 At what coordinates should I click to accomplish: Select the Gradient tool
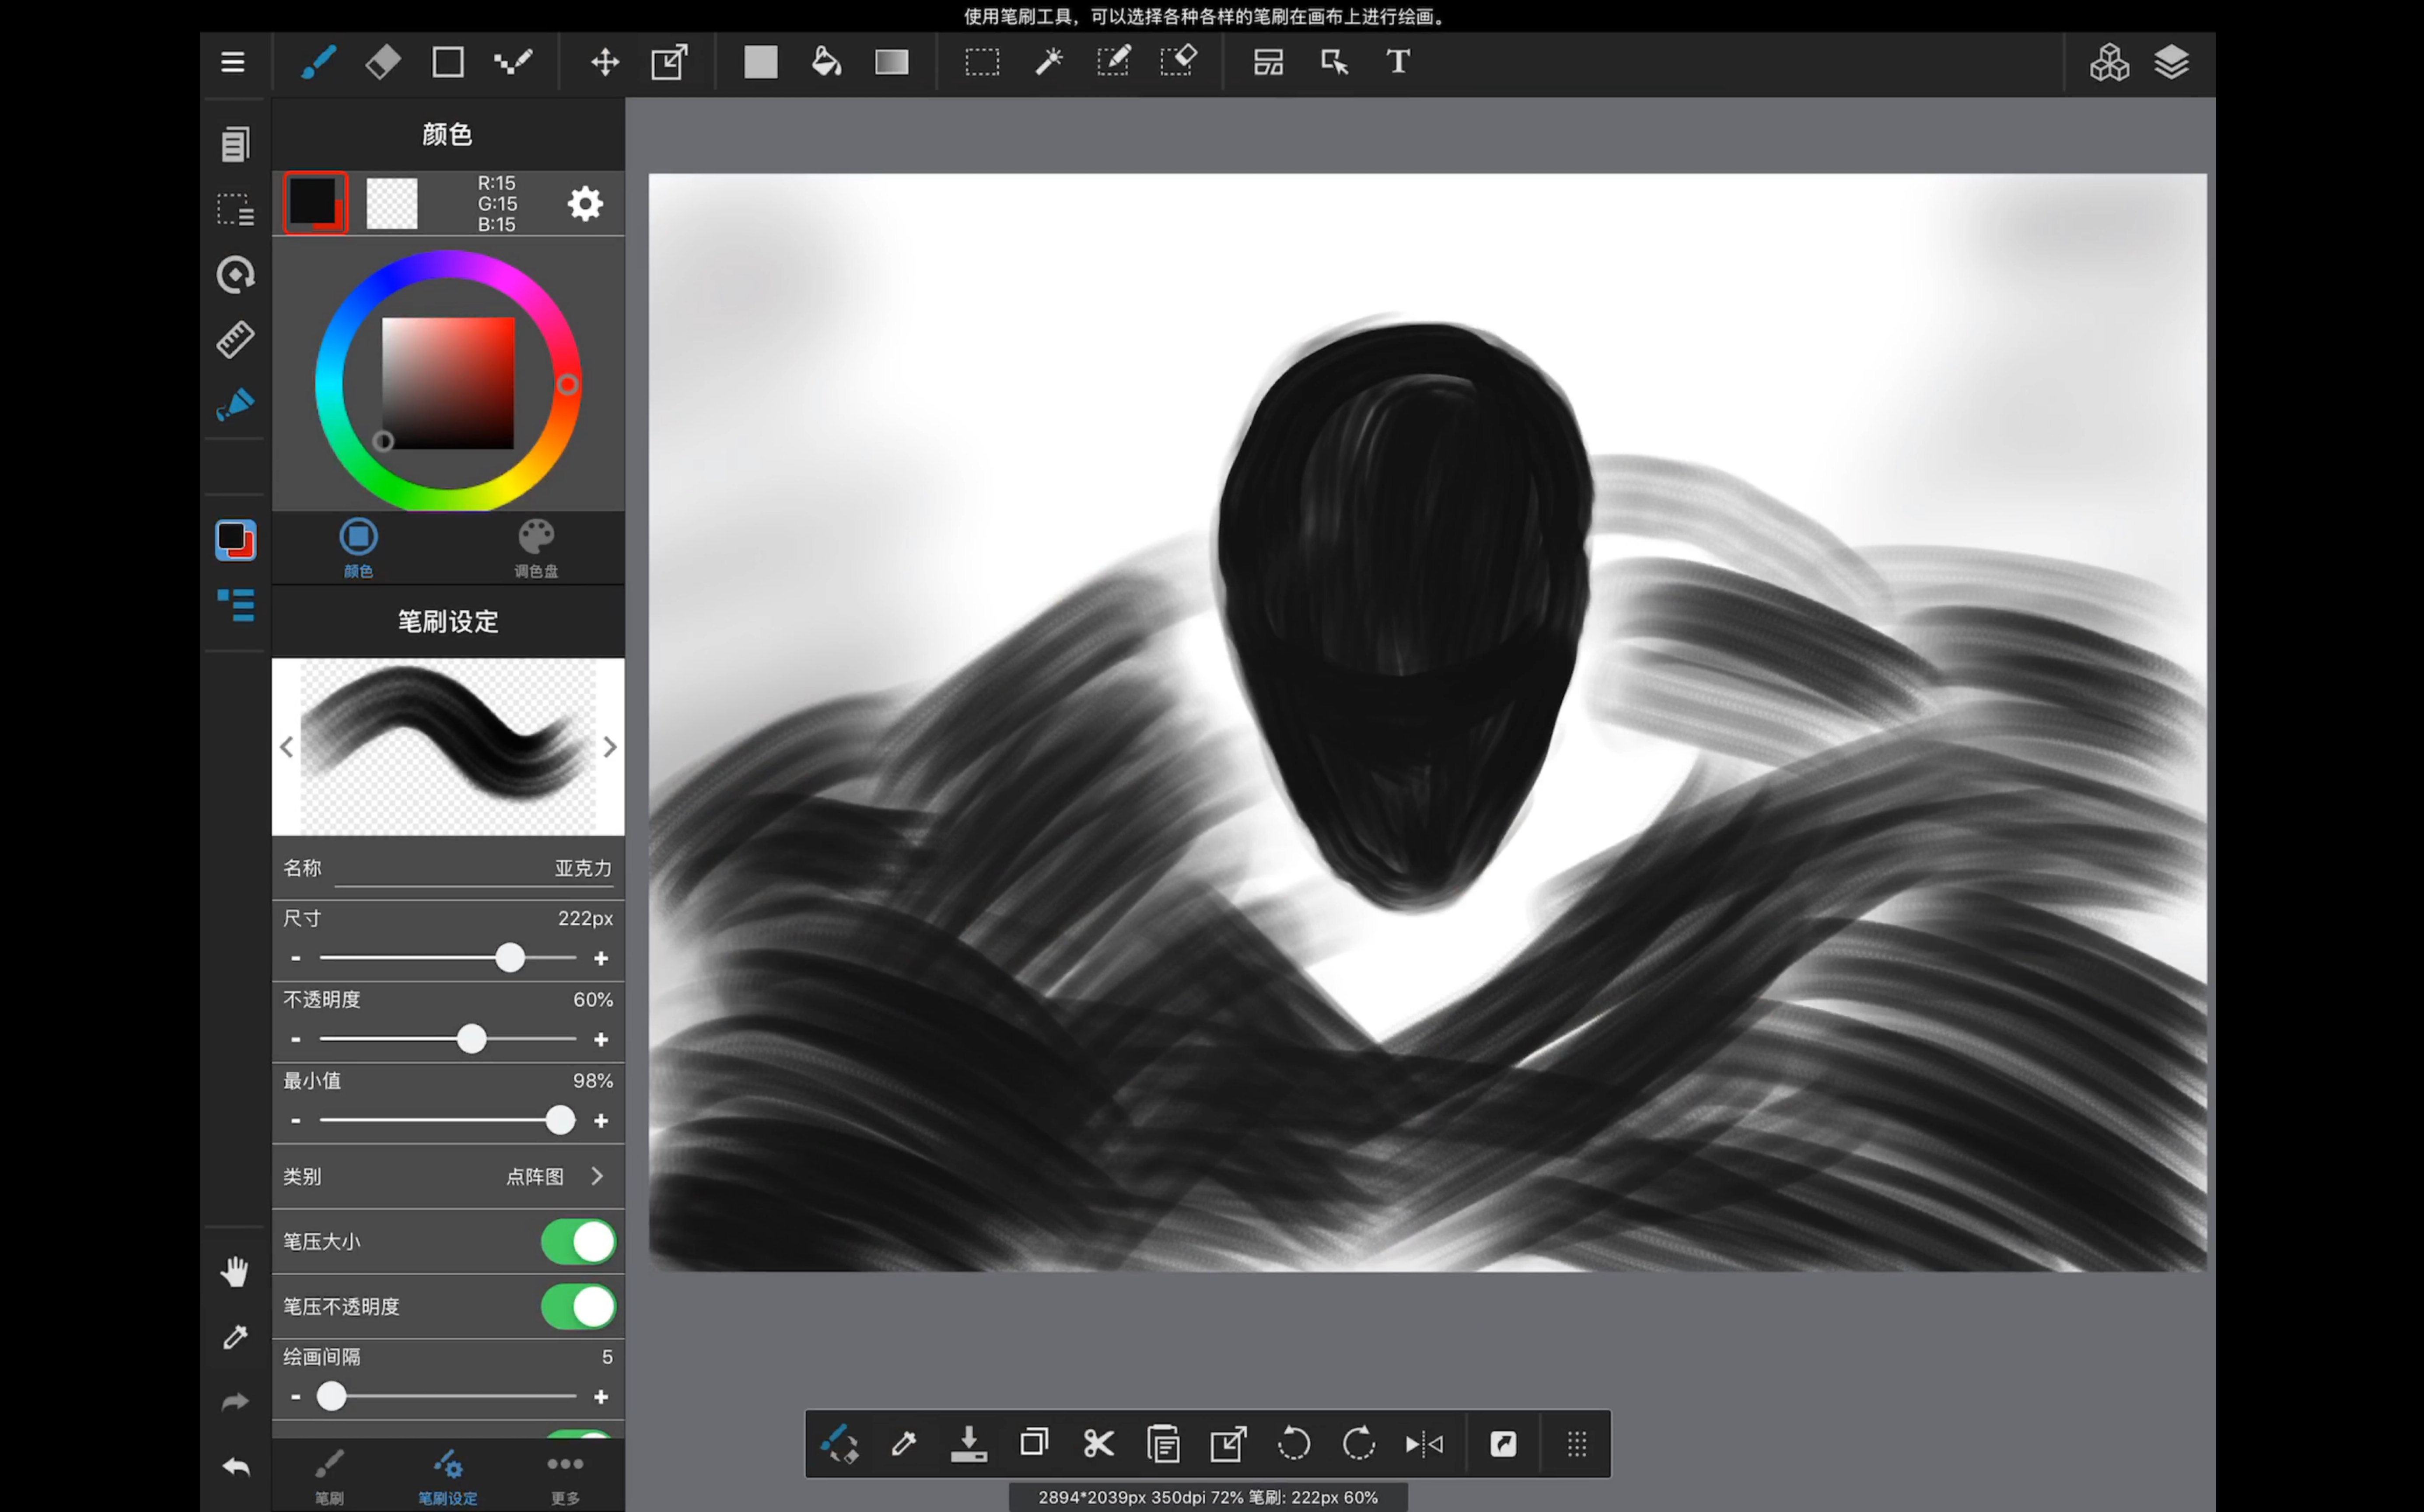point(892,62)
